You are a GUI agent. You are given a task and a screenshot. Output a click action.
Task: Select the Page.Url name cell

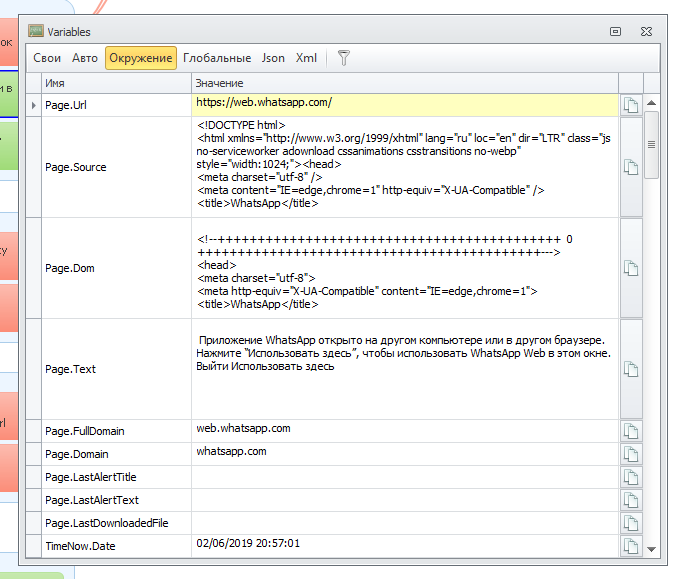(116, 105)
